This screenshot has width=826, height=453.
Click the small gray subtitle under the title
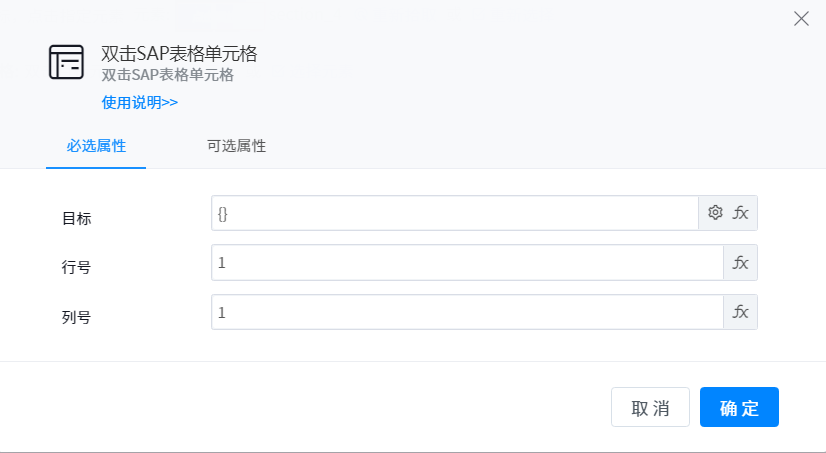(x=167, y=75)
